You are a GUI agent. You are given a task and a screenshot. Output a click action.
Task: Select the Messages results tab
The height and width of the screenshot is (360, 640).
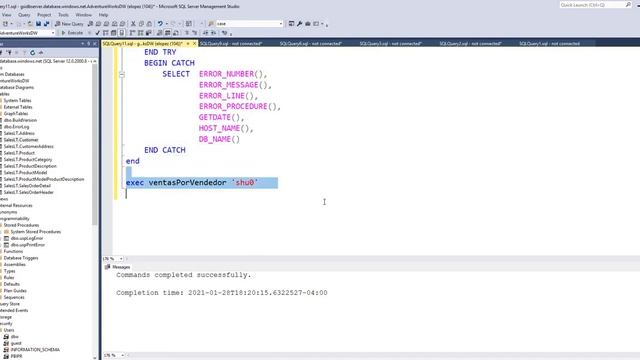click(118, 267)
